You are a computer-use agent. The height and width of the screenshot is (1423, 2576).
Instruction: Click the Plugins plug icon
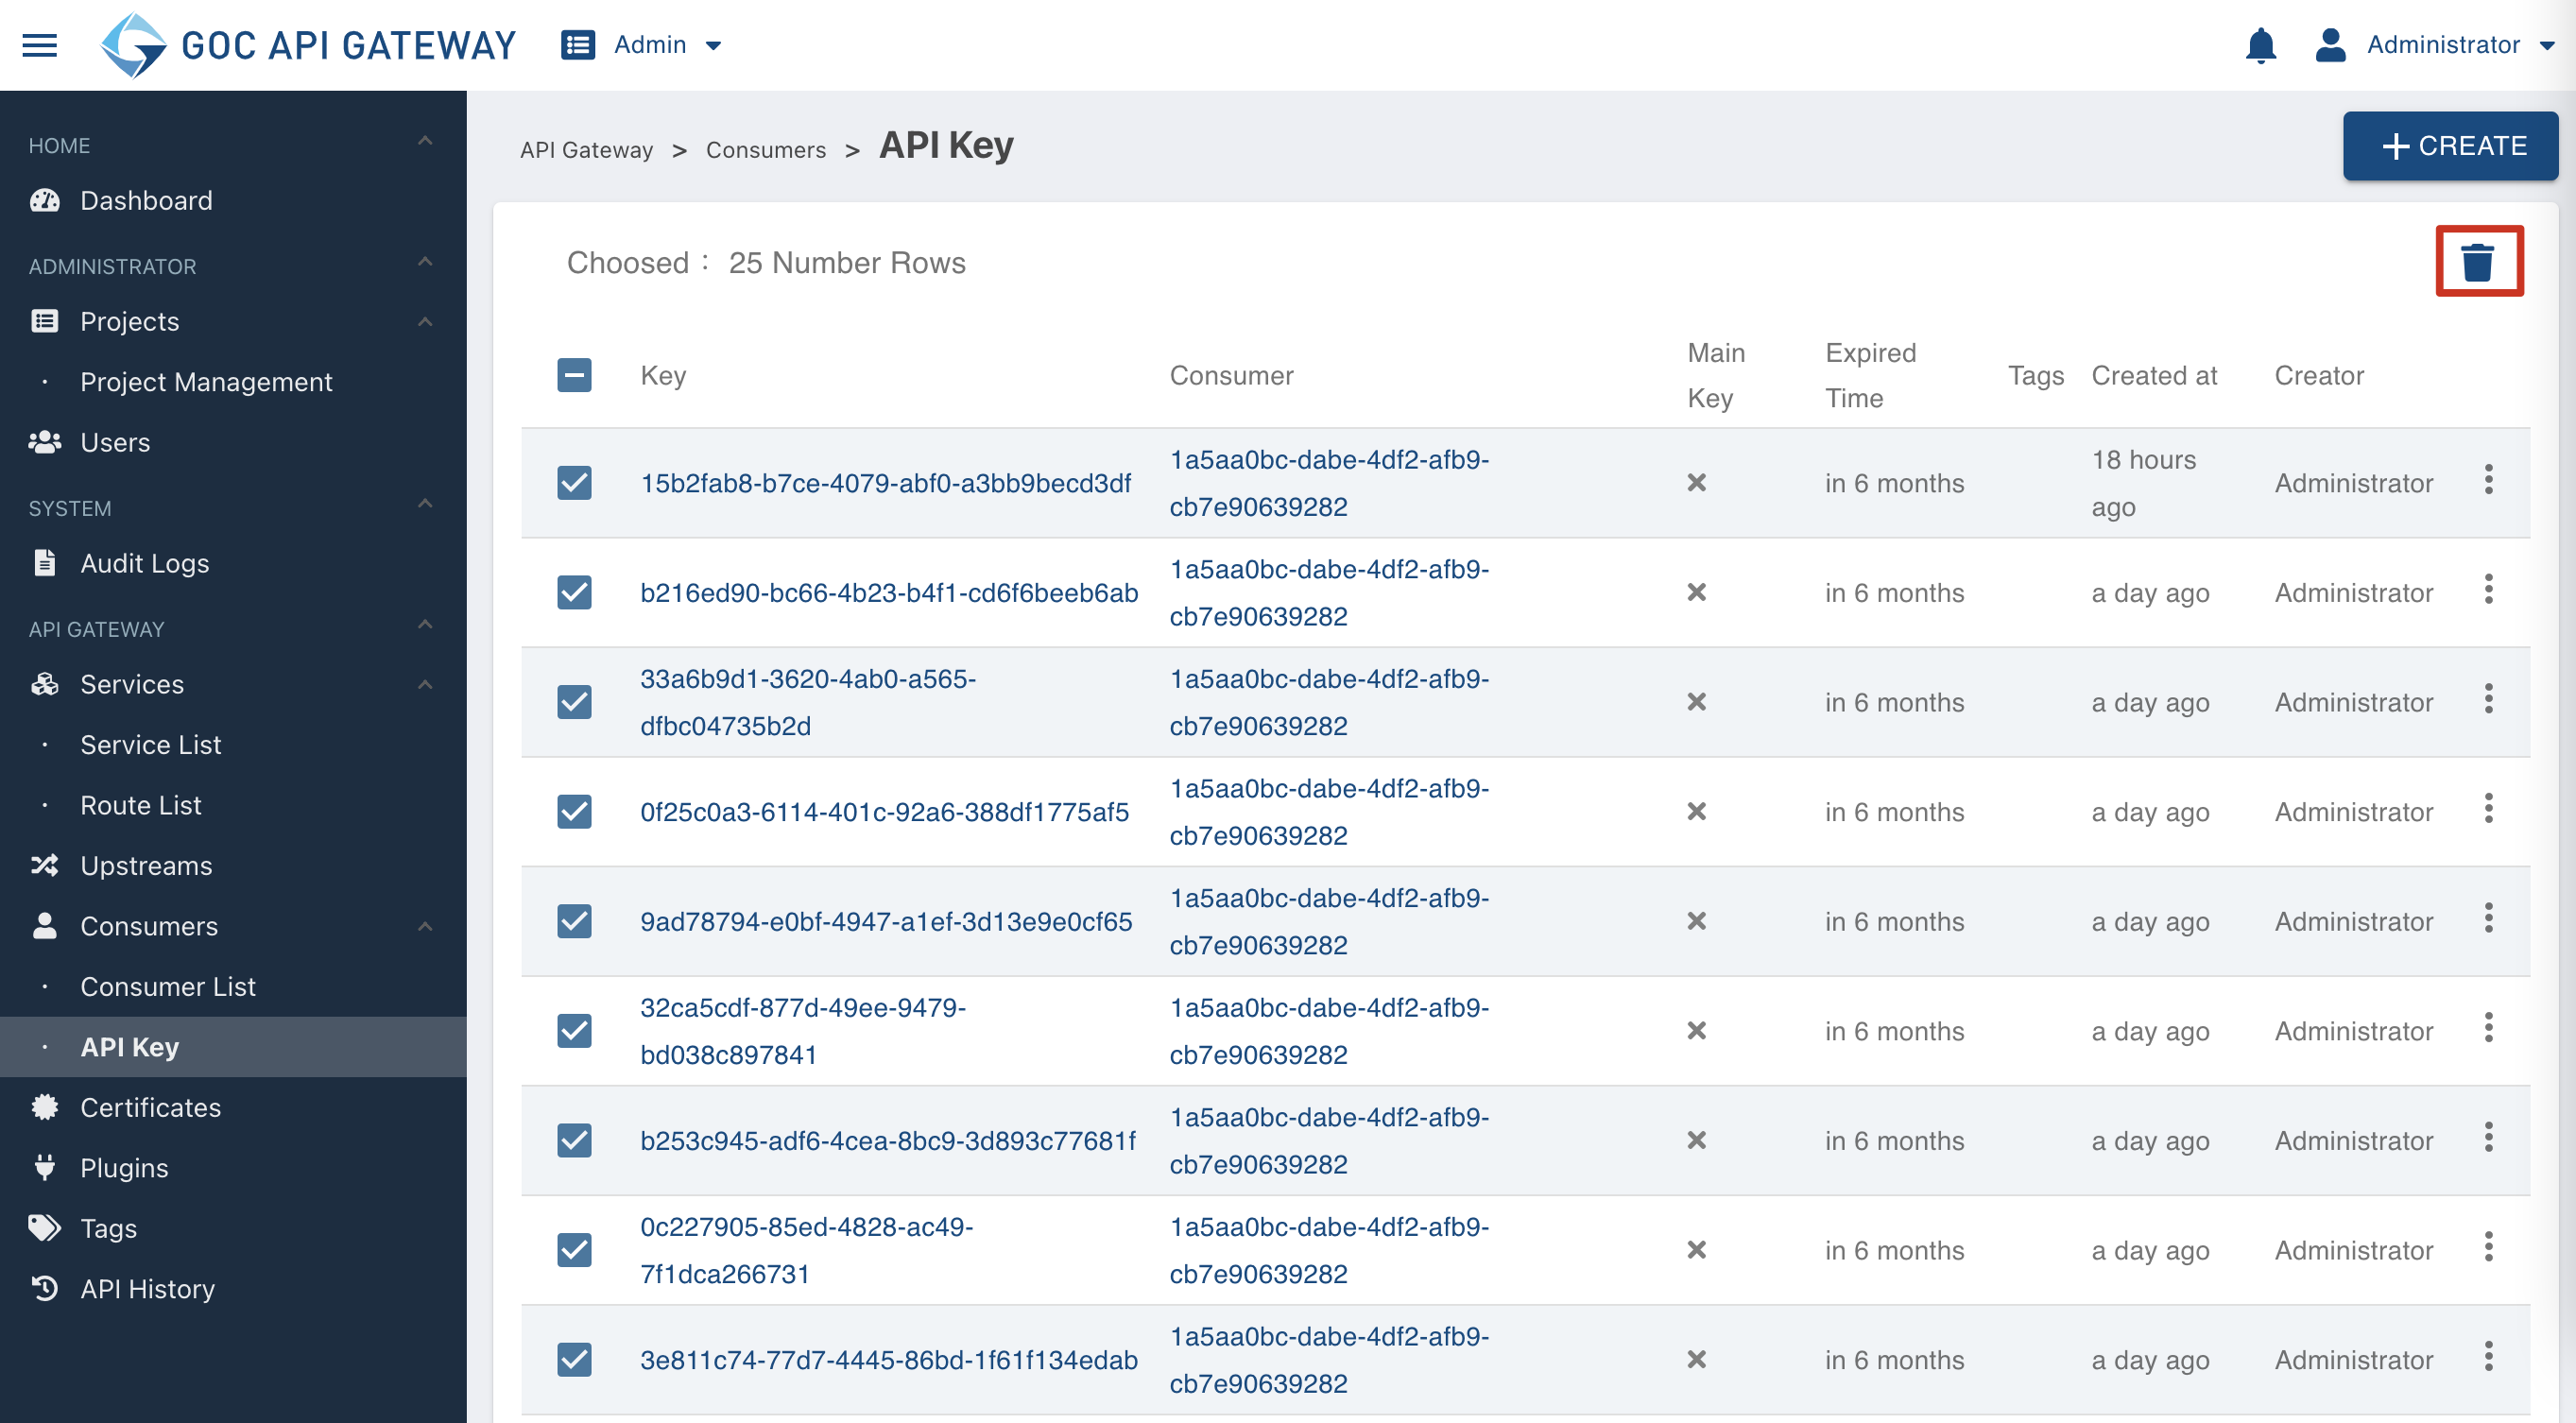pos(45,1167)
